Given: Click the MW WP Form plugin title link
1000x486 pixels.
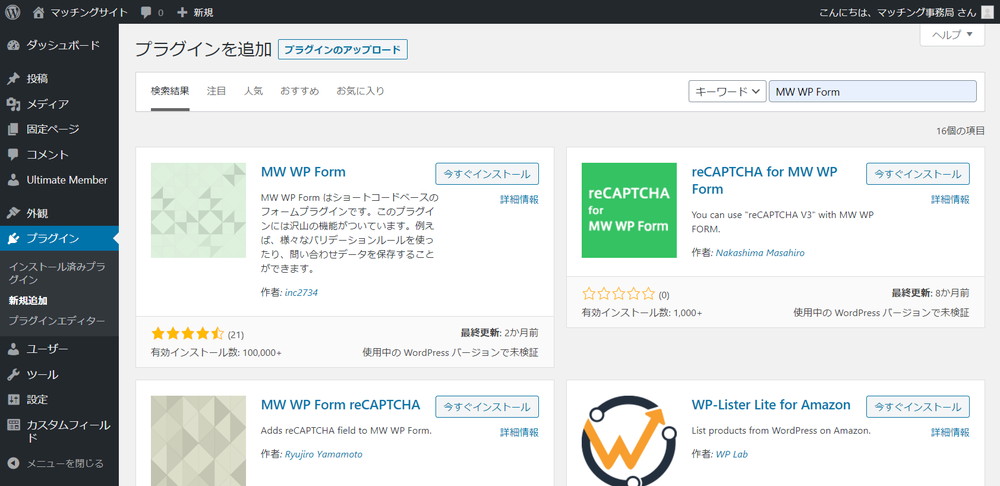Looking at the screenshot, I should point(303,172).
